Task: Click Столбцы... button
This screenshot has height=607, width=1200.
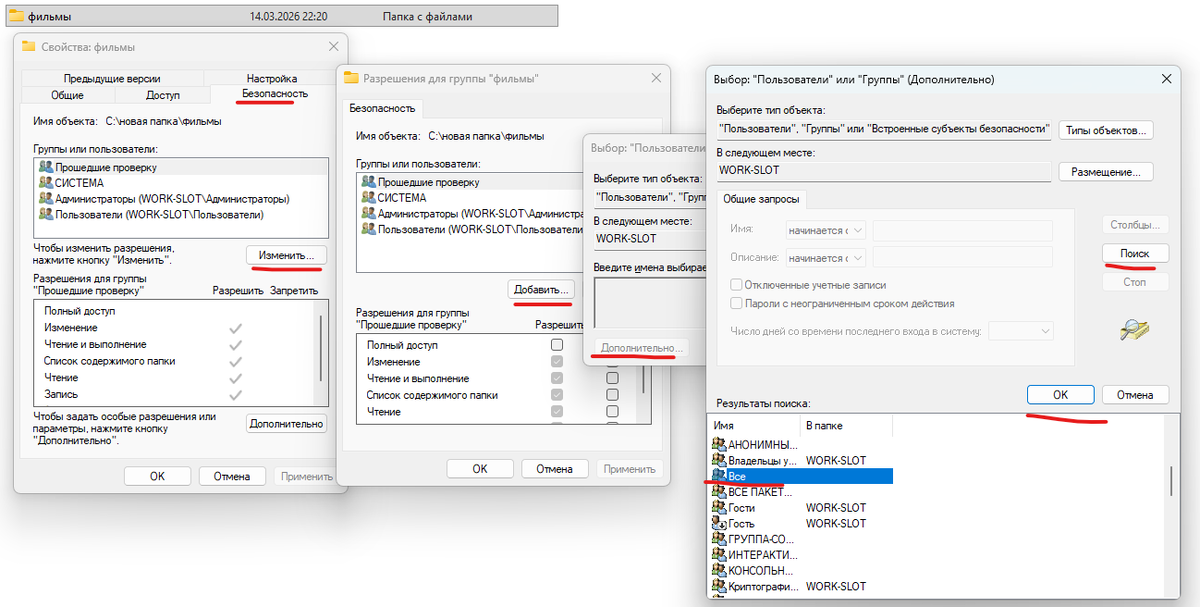Action: (1135, 225)
